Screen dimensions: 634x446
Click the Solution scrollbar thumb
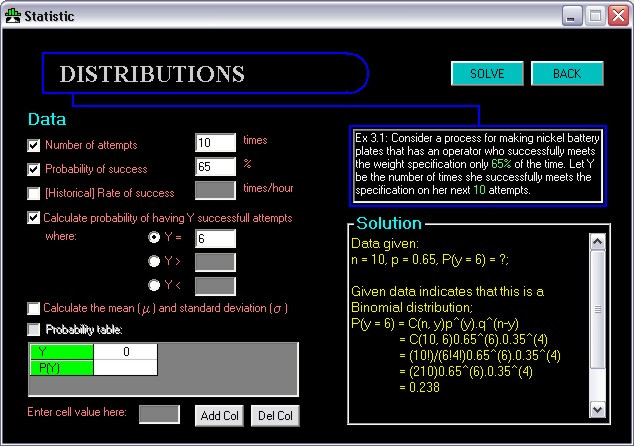[598, 310]
